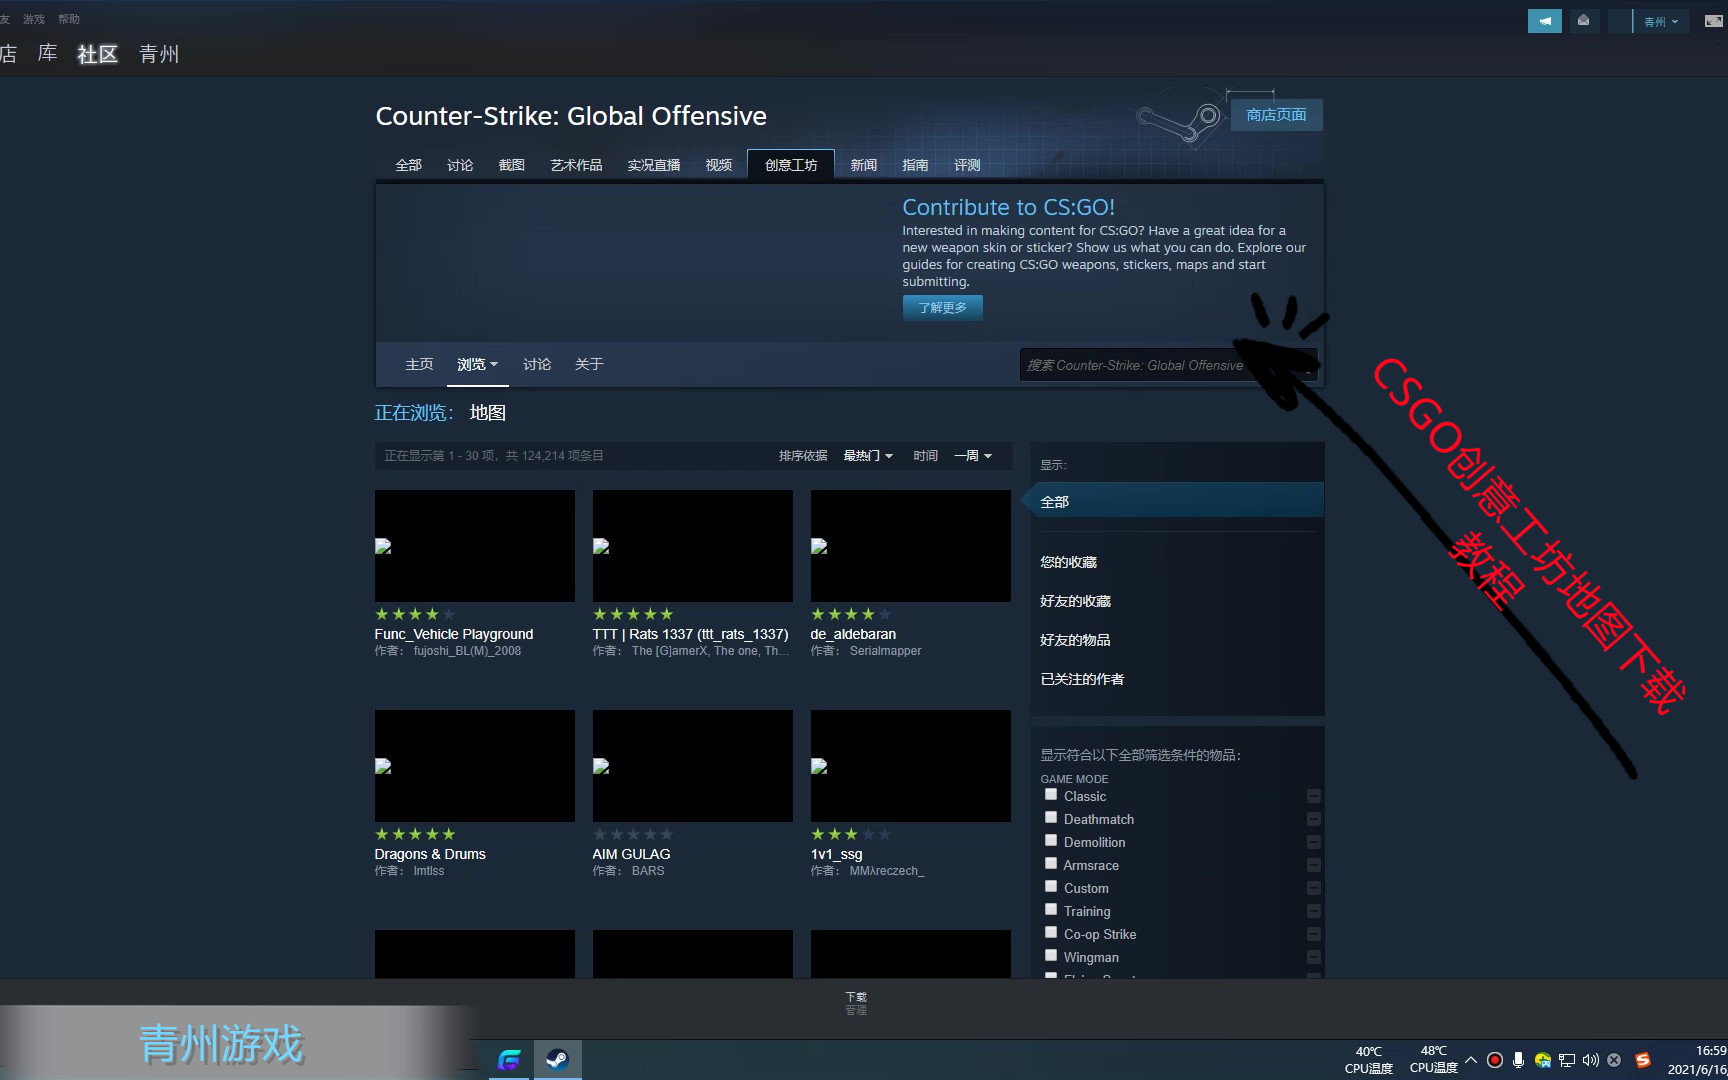The image size is (1728, 1080).
Task: Exclude Training with its minus icon
Action: (x=1314, y=911)
